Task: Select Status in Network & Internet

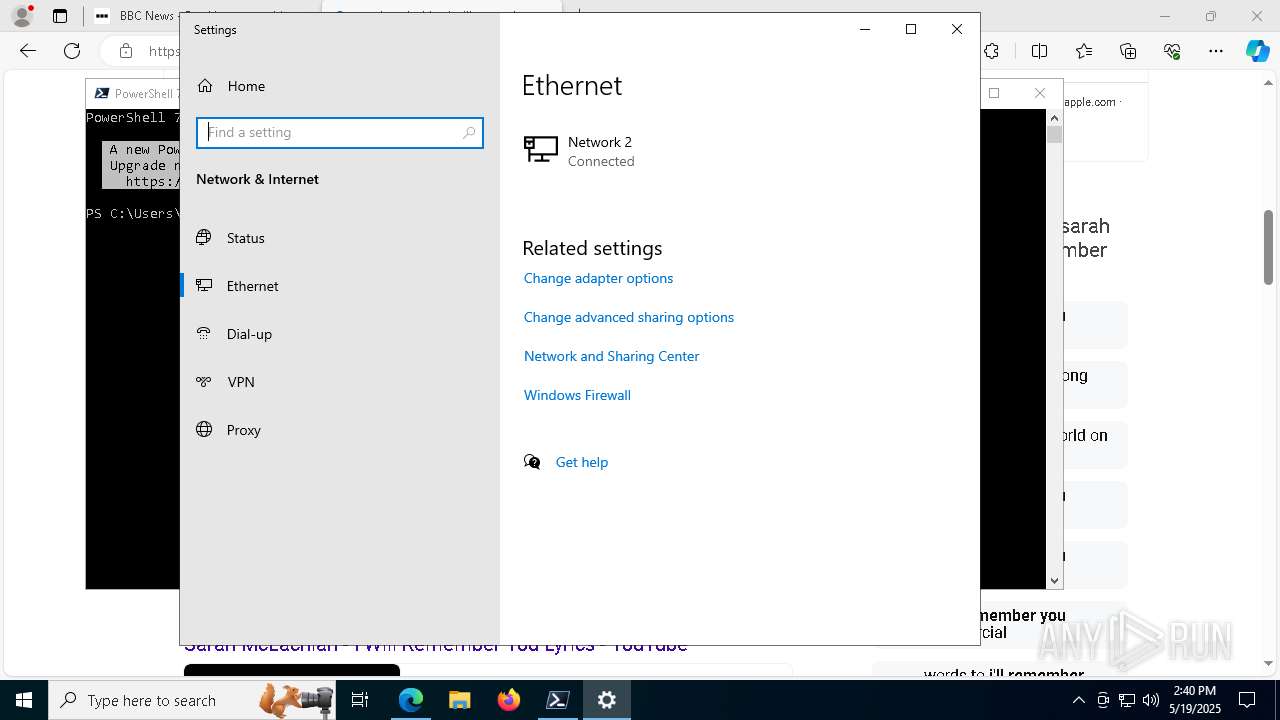Action: coord(340,238)
